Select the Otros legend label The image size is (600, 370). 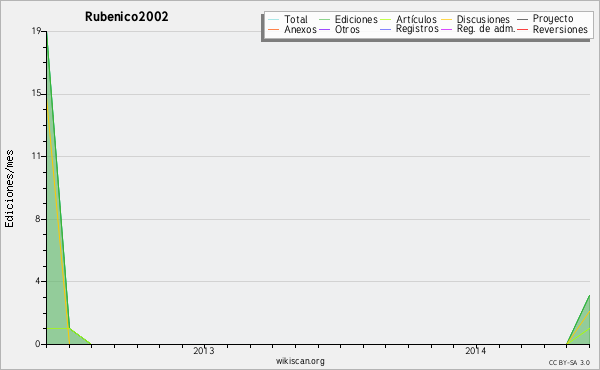pos(347,29)
